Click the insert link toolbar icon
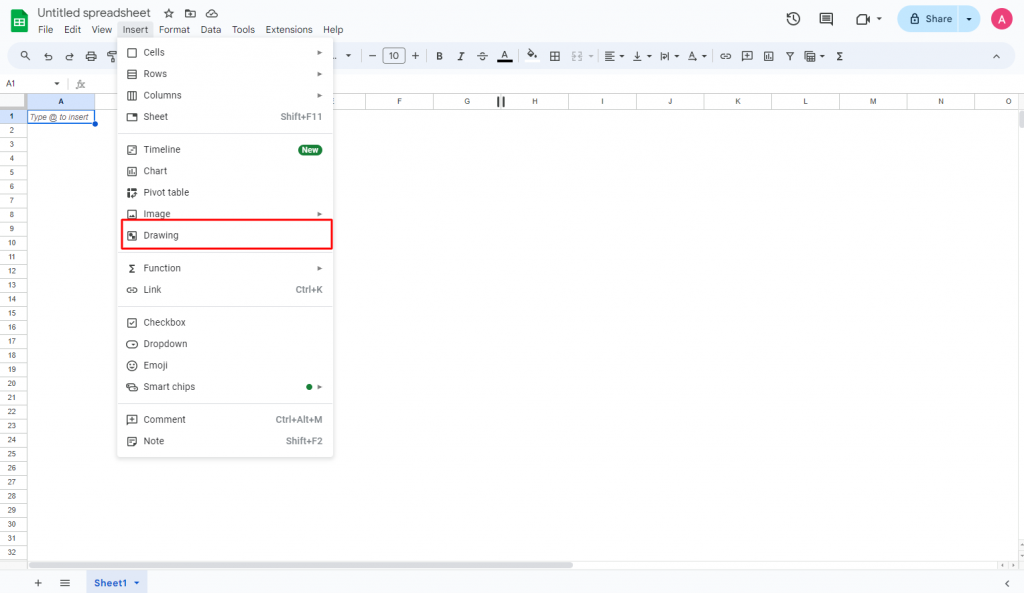The height and width of the screenshot is (593, 1024). [725, 56]
